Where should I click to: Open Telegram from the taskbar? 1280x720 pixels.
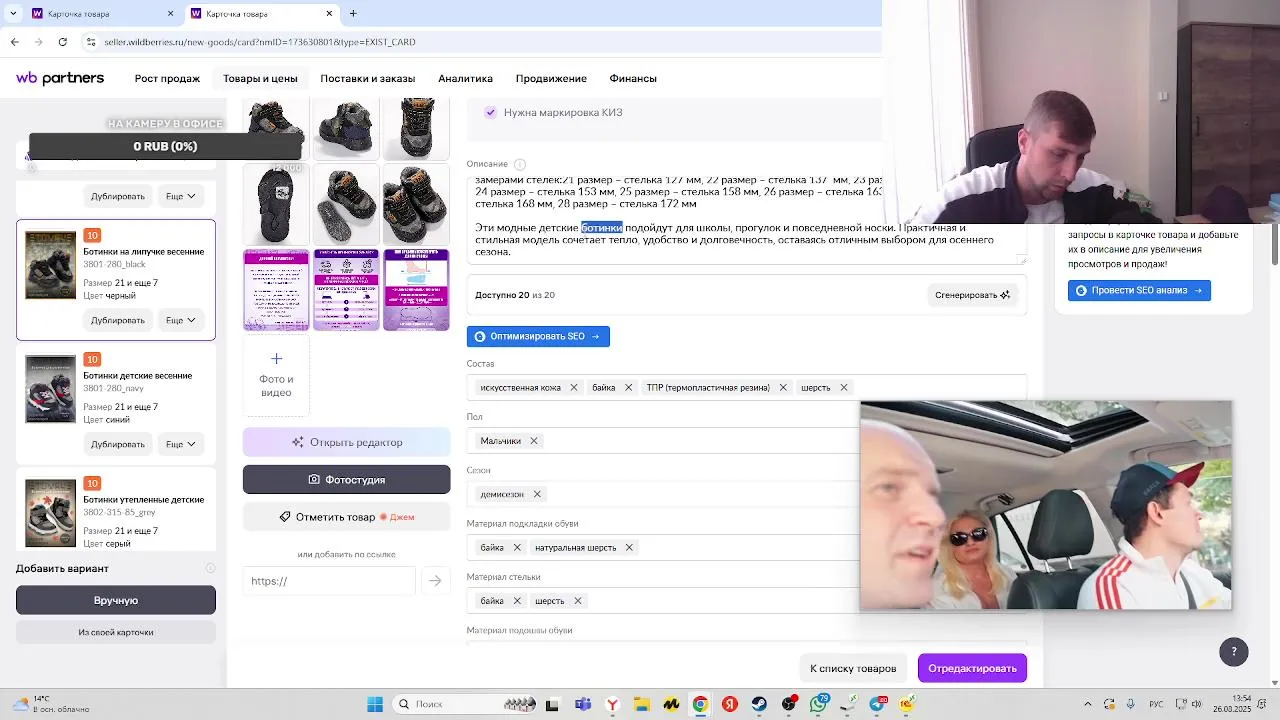coord(878,704)
